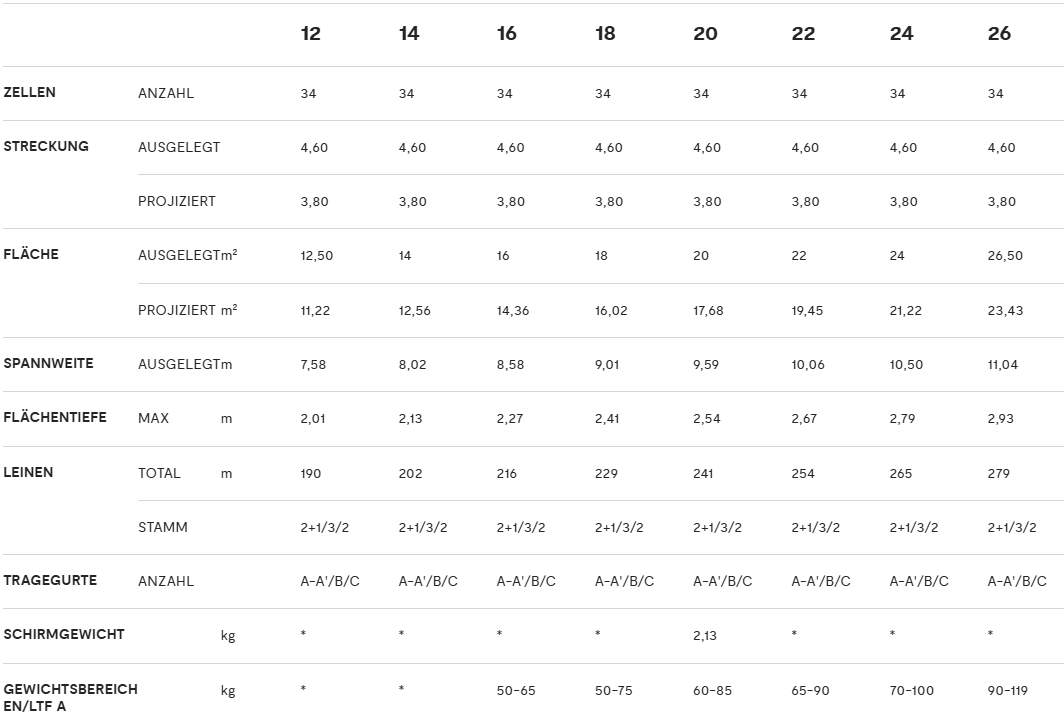Click the SPANNWEITE row label
The height and width of the screenshot is (719, 1064).
48,363
